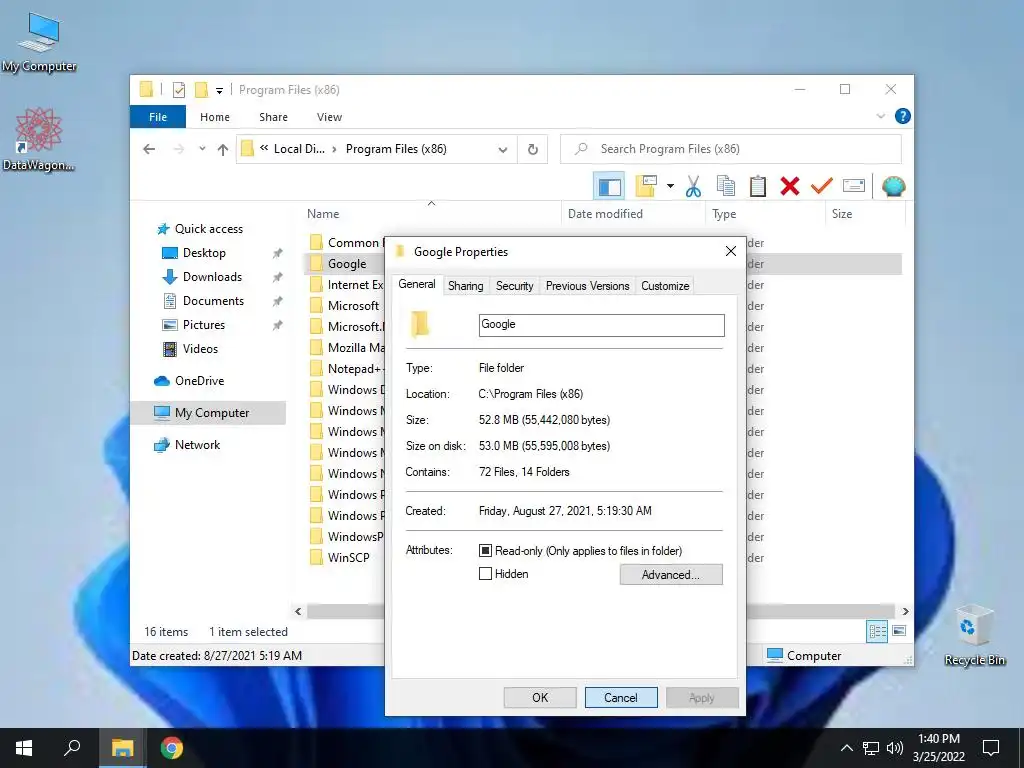Switch to details view icon in status bar

877,631
